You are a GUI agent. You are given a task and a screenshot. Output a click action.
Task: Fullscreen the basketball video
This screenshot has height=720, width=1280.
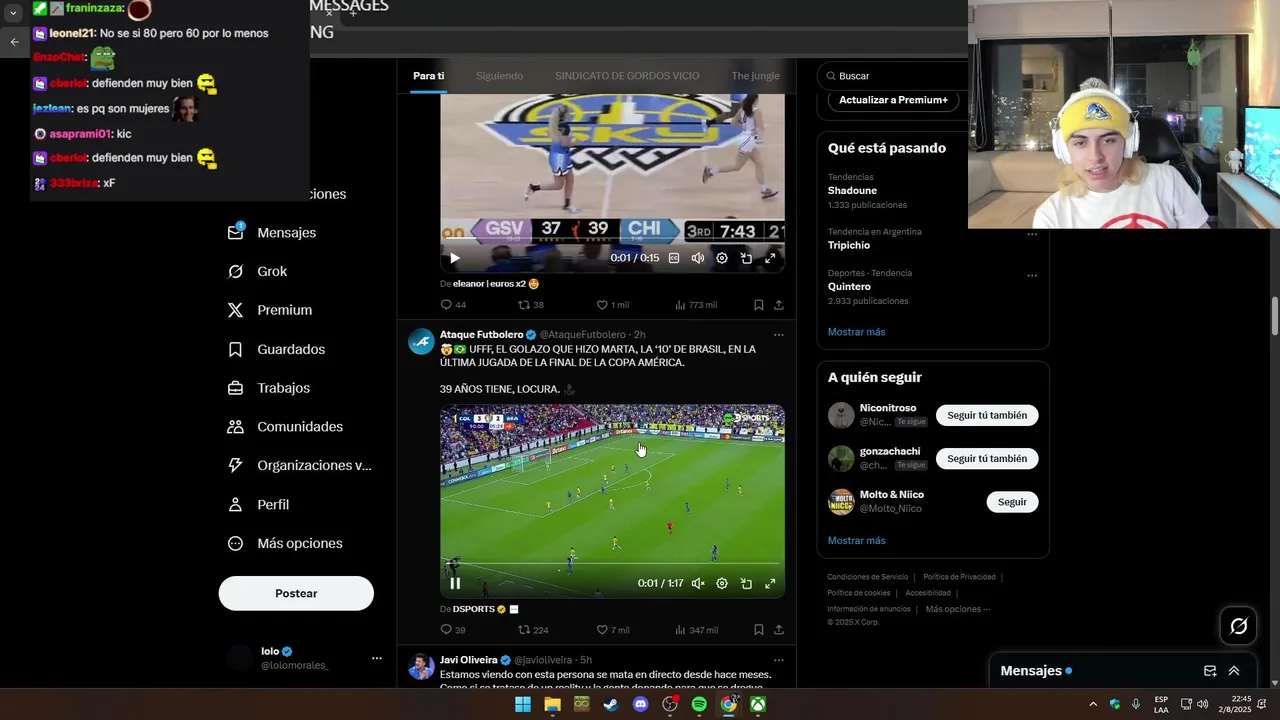click(x=770, y=258)
